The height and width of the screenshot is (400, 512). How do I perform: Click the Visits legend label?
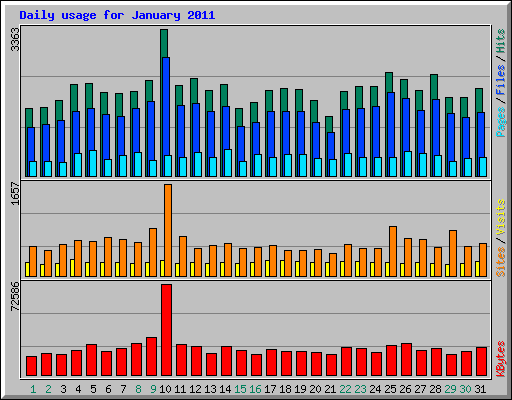point(501,218)
